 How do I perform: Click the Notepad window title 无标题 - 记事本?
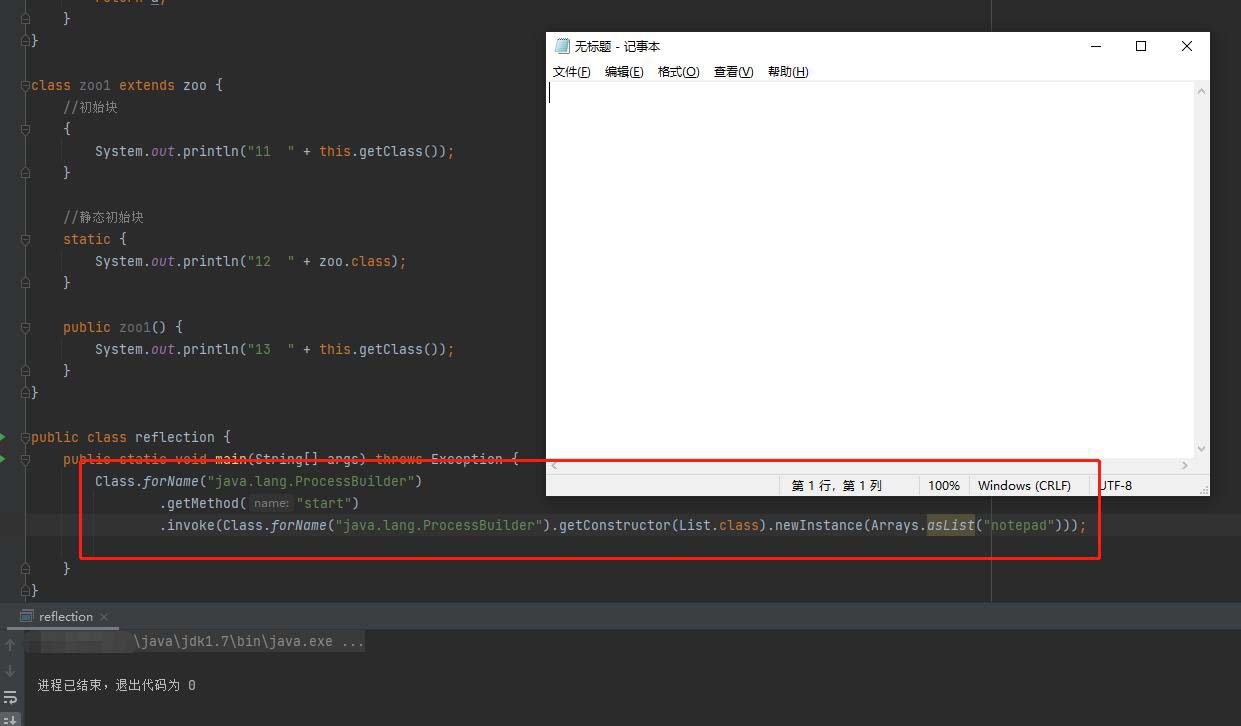(617, 46)
